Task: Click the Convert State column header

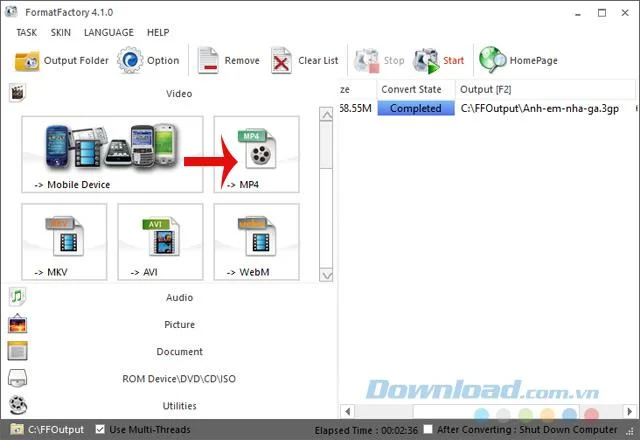Action: [x=416, y=89]
